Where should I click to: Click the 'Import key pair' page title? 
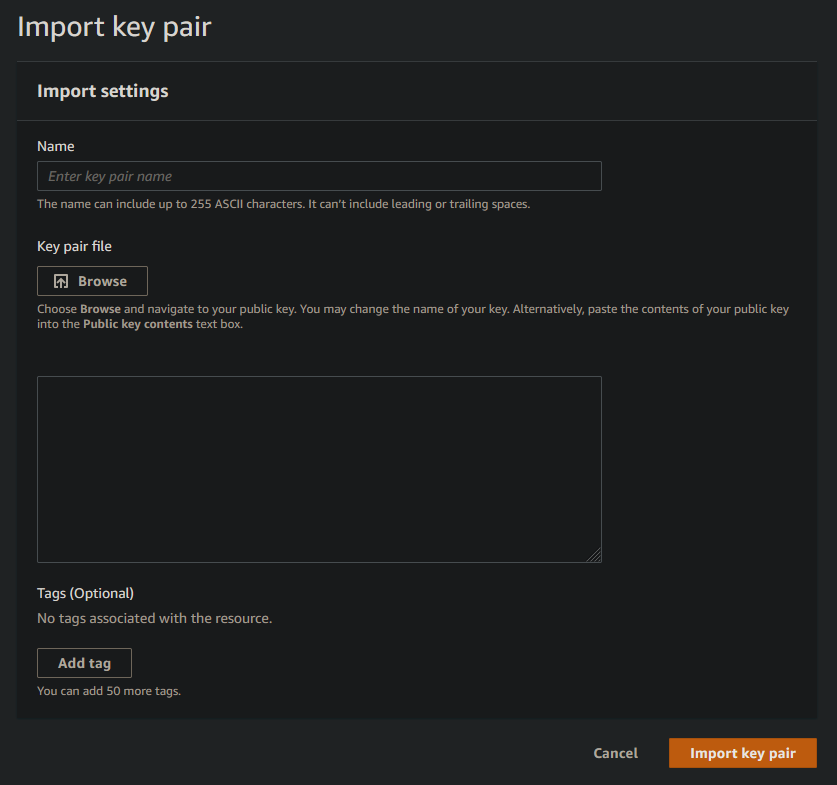114,27
